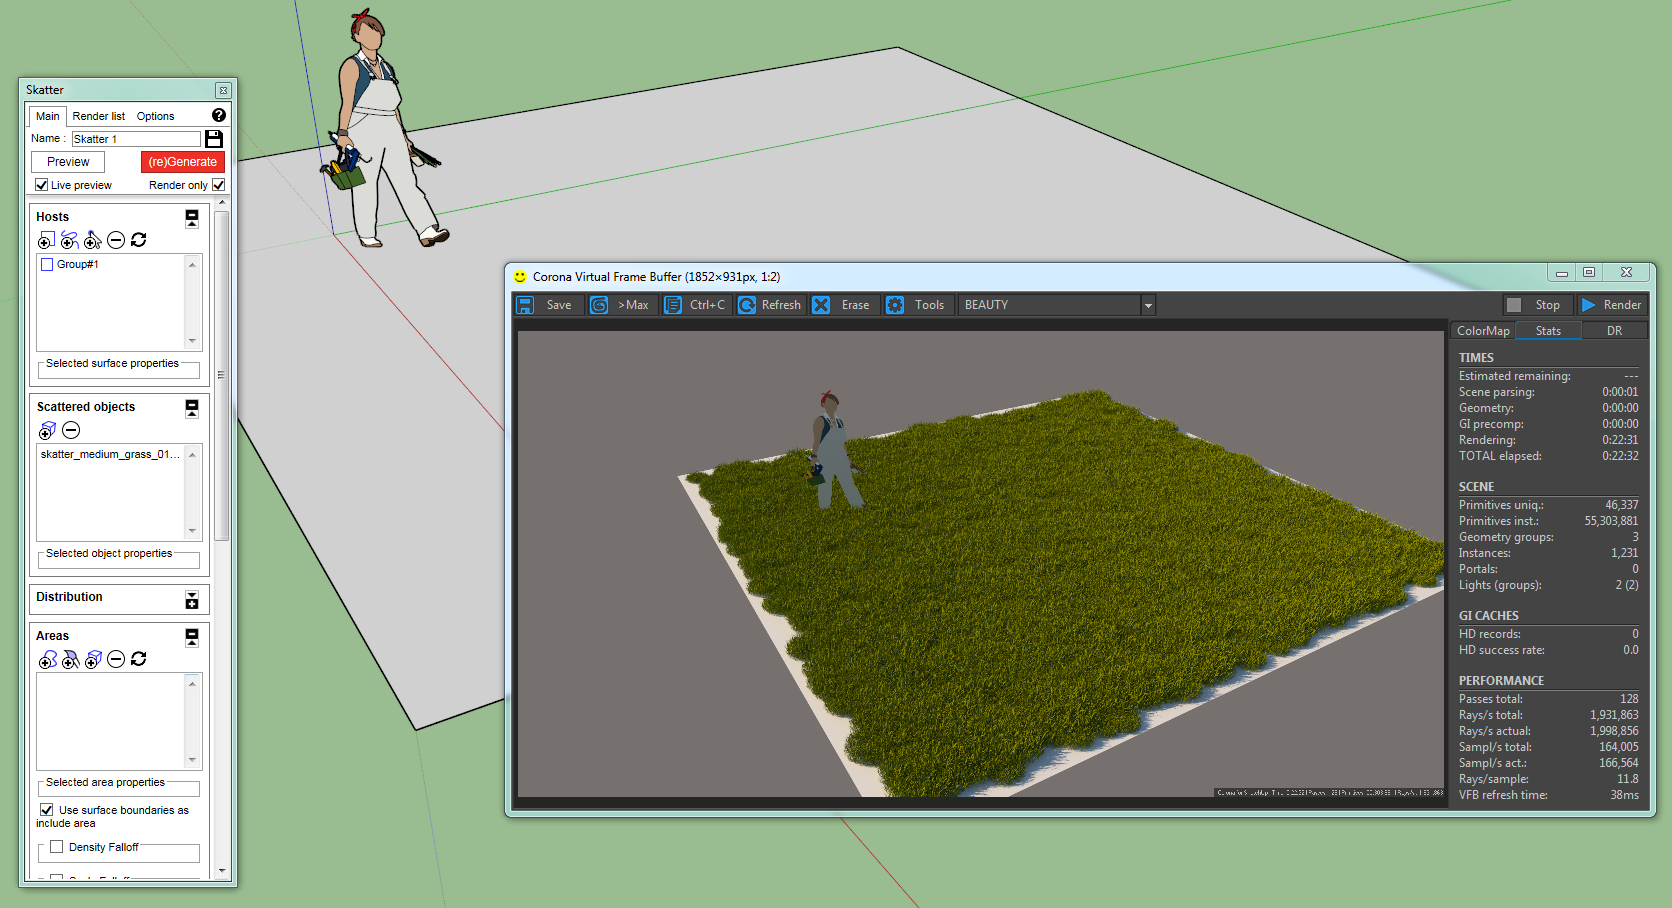Open Skatter help question mark icon

coord(219,115)
